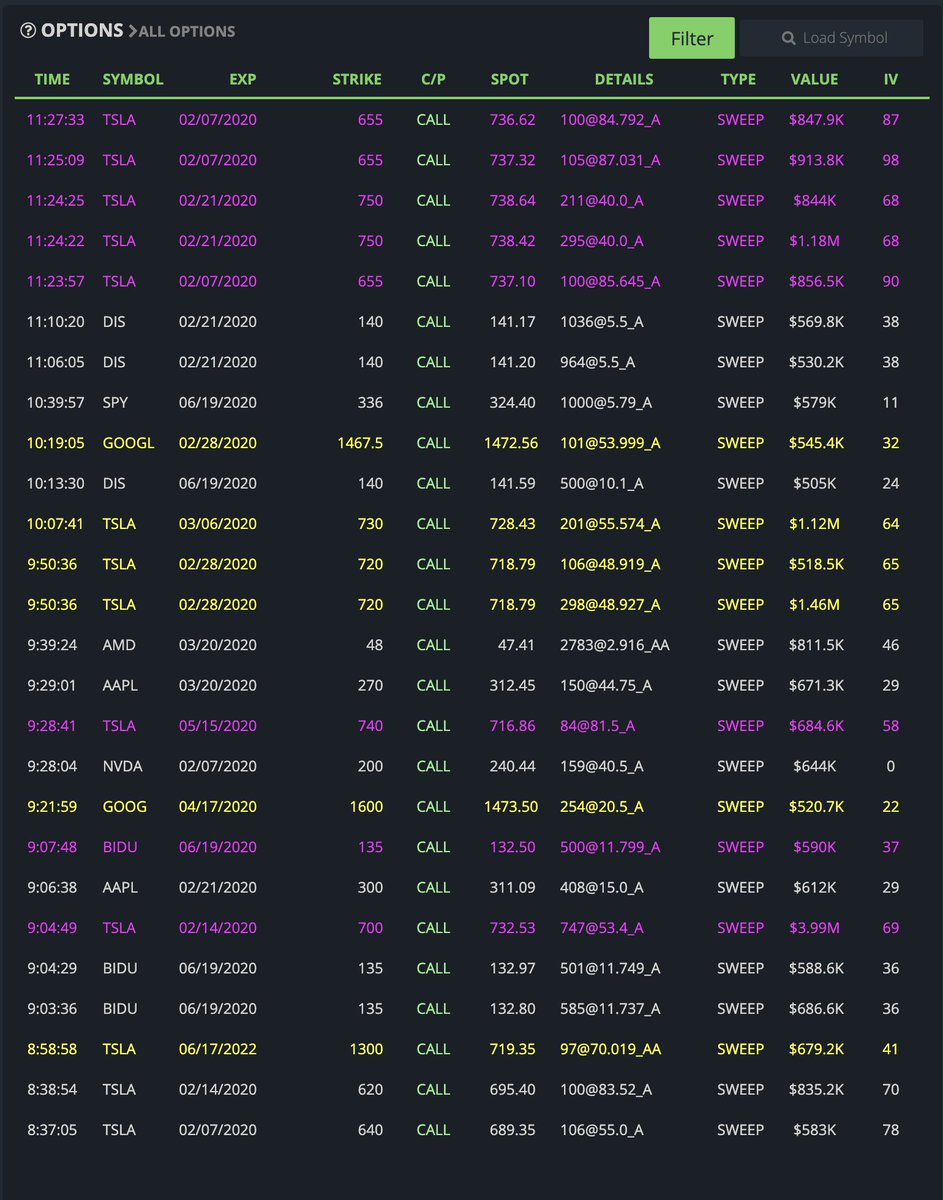Select the GOOG symbol at 9:21:59
This screenshot has width=943, height=1200.
124,807
